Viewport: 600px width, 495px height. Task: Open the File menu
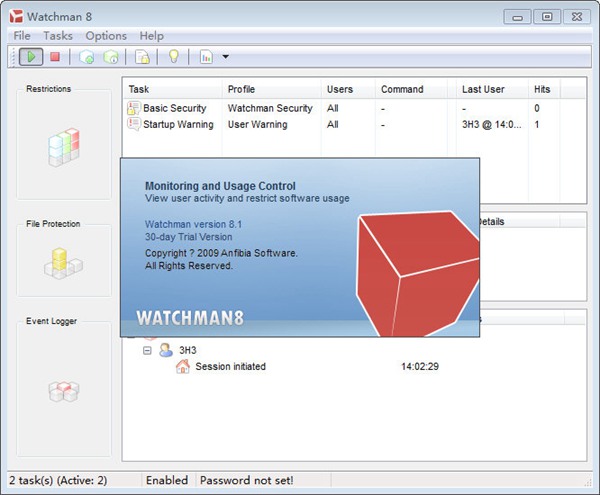tap(22, 36)
